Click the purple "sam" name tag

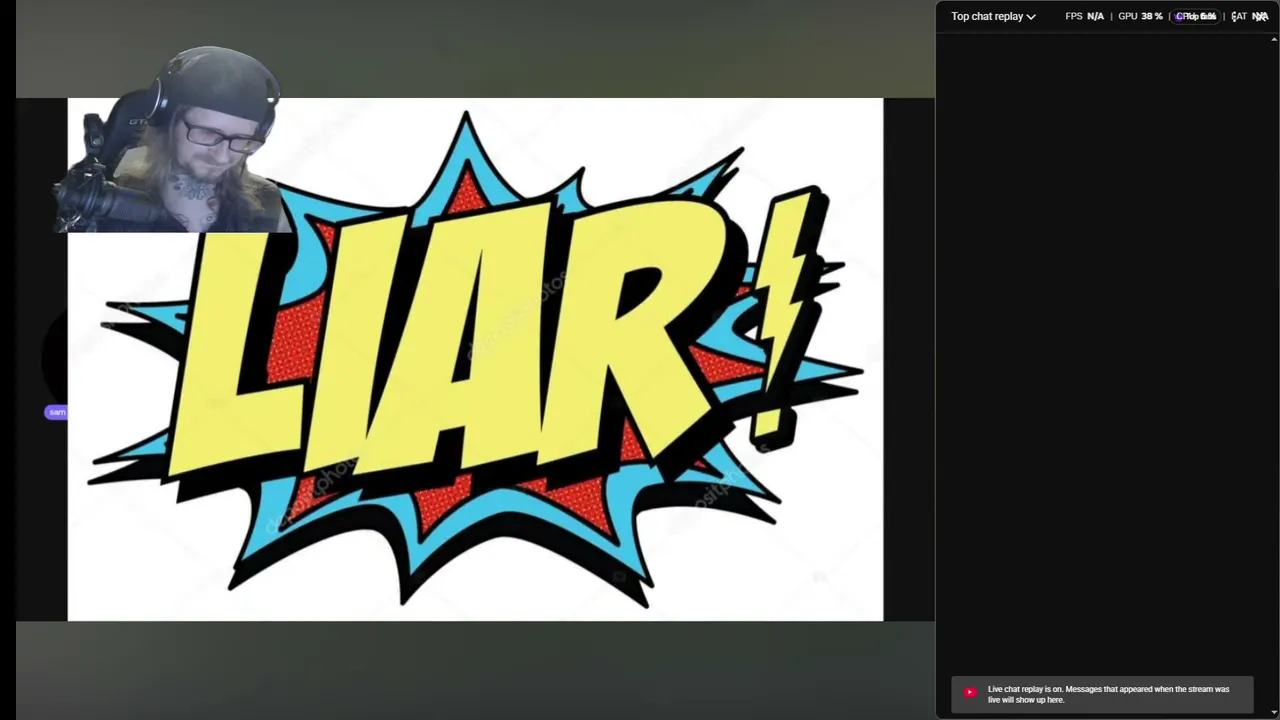click(56, 412)
